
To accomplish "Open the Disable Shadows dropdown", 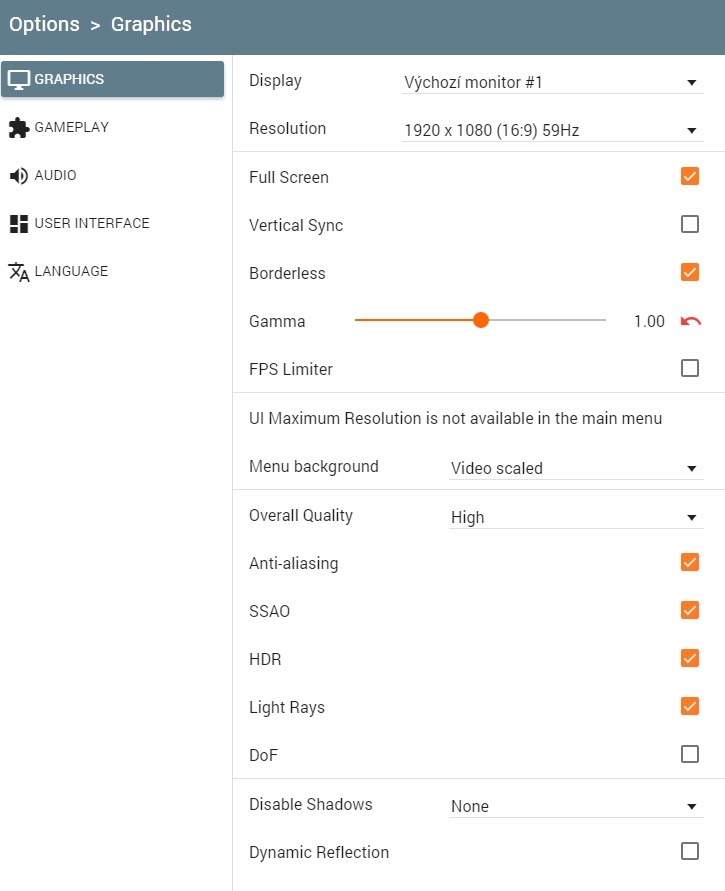I will pyautogui.click(x=575, y=806).
